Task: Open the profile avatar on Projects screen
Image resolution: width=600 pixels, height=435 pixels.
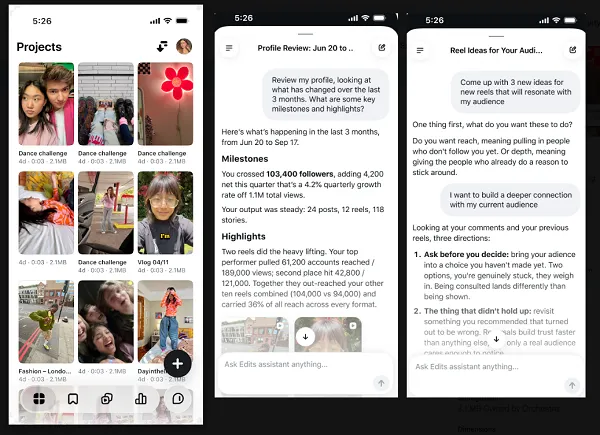Action: [x=184, y=46]
